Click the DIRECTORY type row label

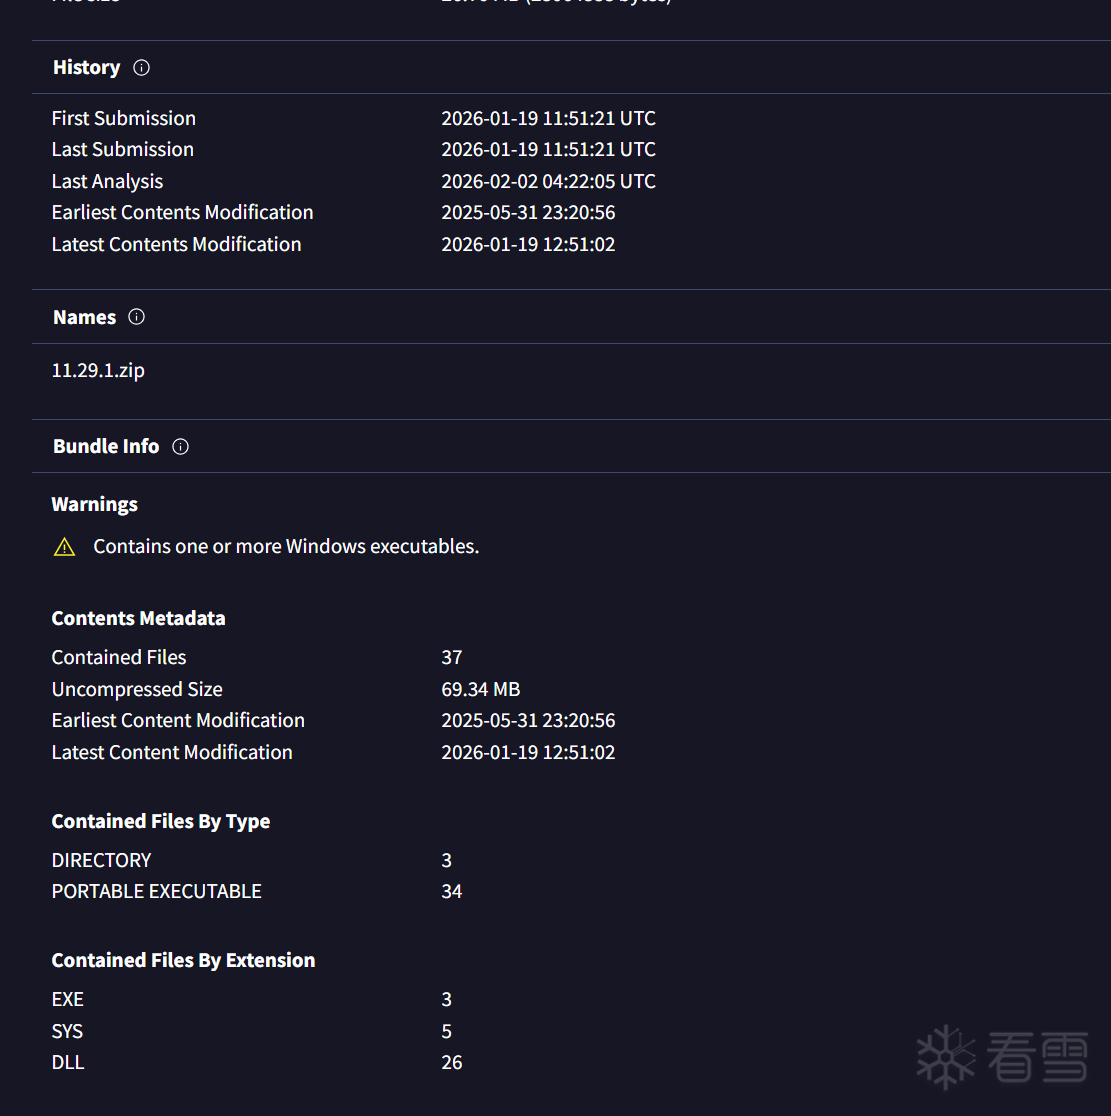[101, 860]
